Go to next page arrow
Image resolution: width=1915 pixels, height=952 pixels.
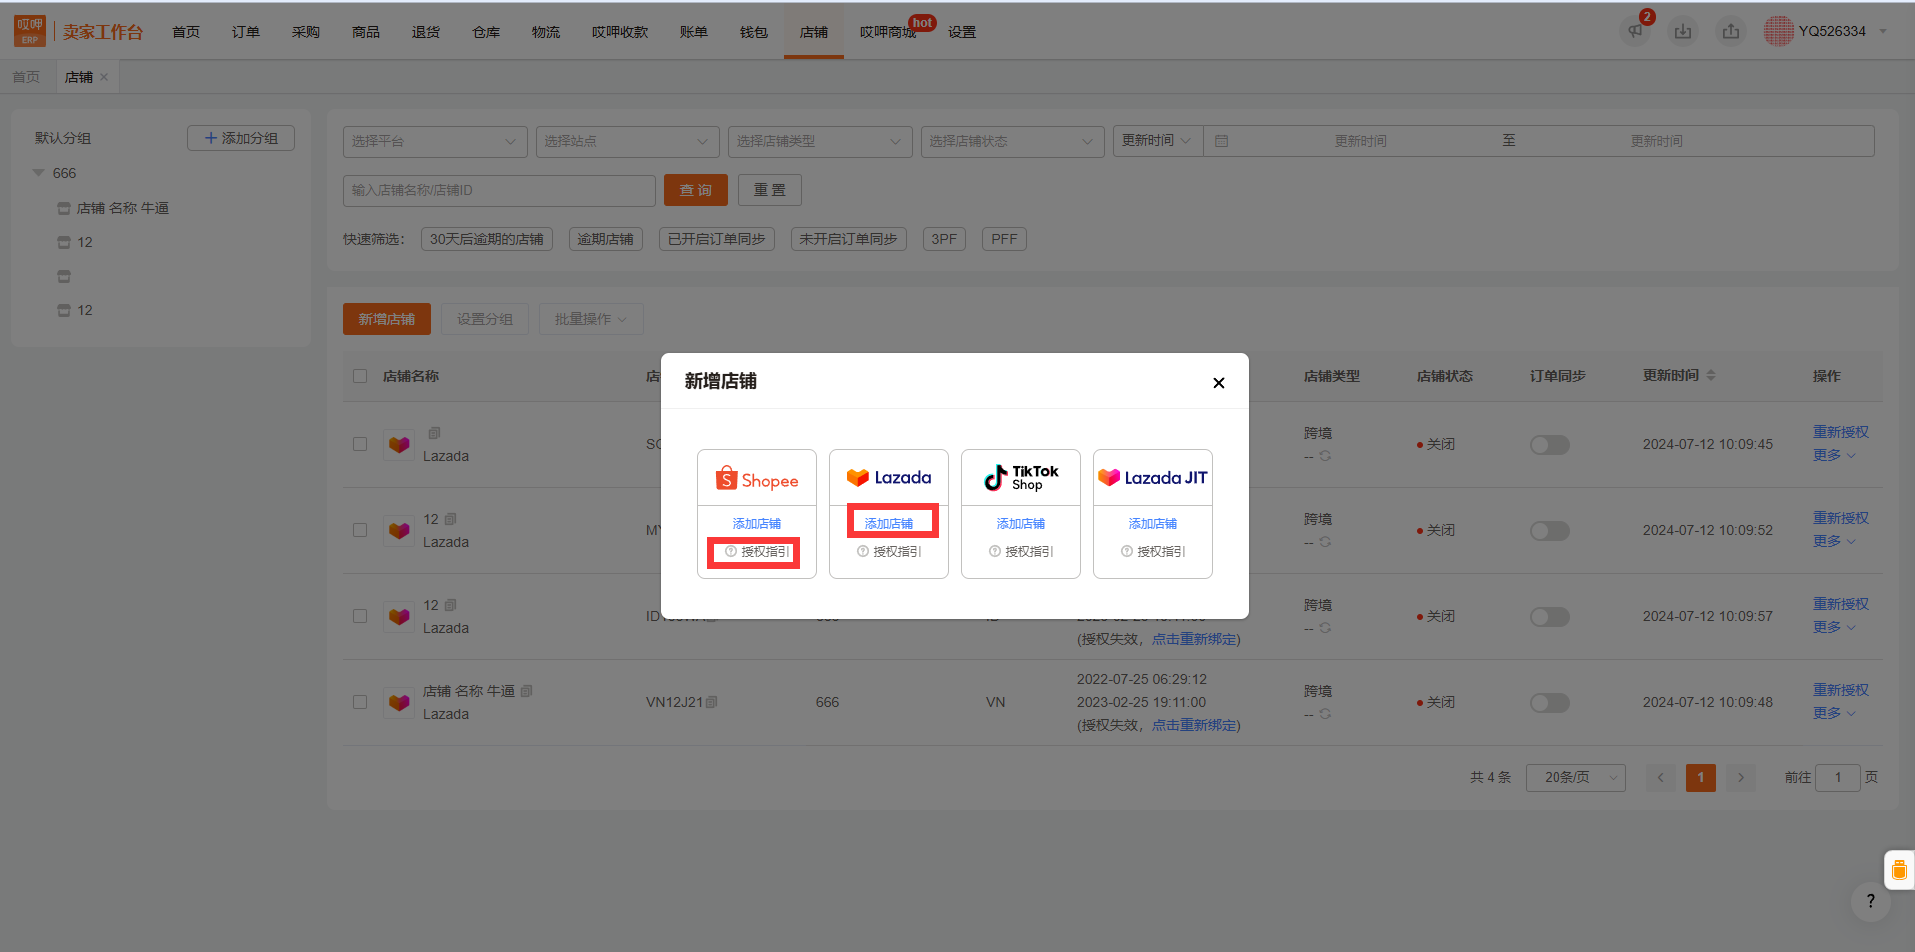coord(1741,777)
